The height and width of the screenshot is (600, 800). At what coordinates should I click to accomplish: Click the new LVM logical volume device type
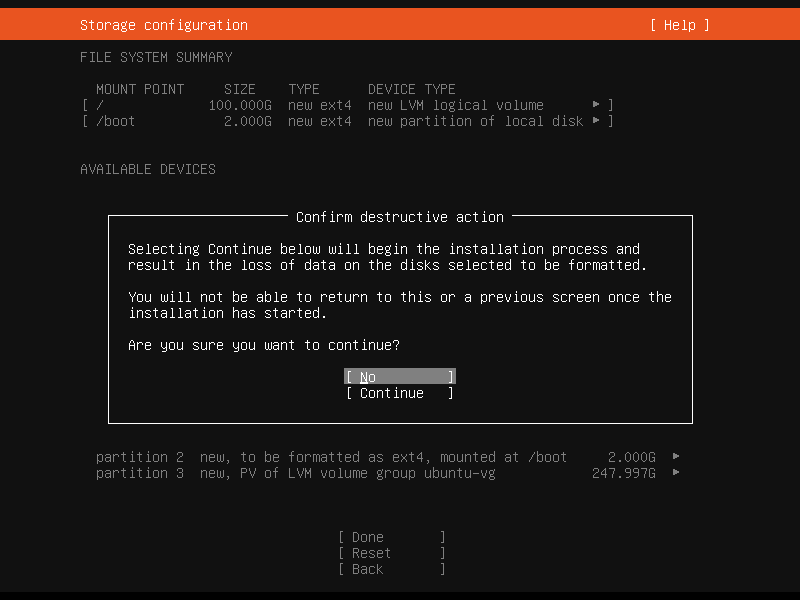pyautogui.click(x=455, y=105)
